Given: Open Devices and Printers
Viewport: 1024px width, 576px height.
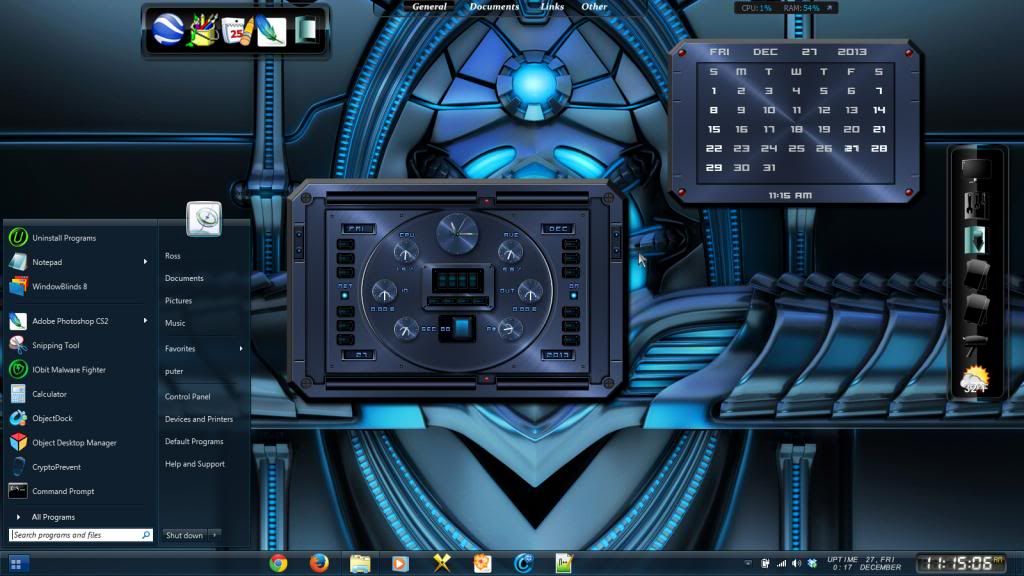Looking at the screenshot, I should [199, 419].
